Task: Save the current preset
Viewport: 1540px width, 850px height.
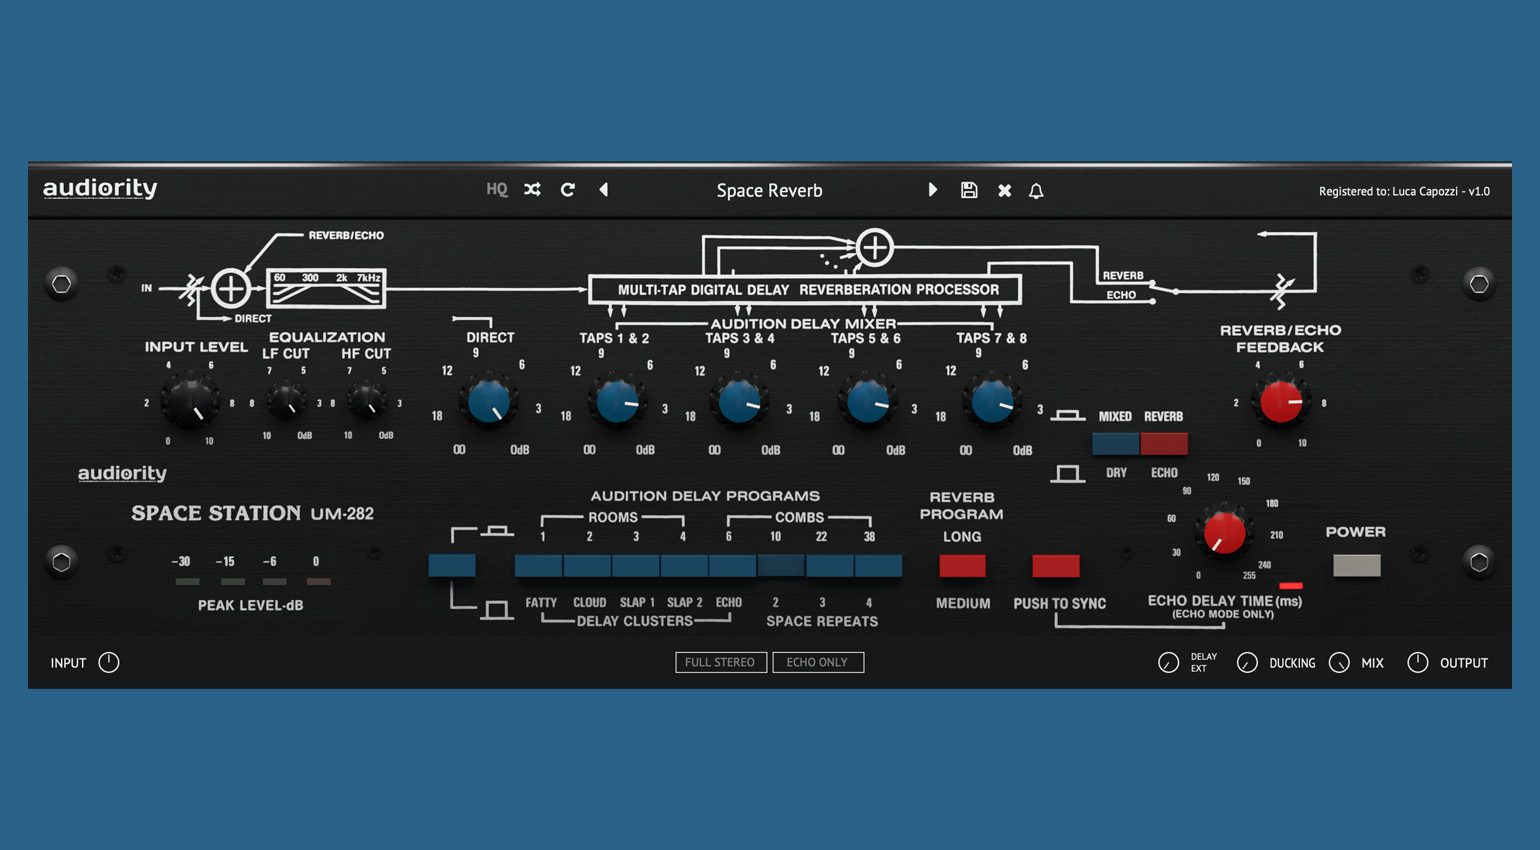Action: [x=969, y=190]
